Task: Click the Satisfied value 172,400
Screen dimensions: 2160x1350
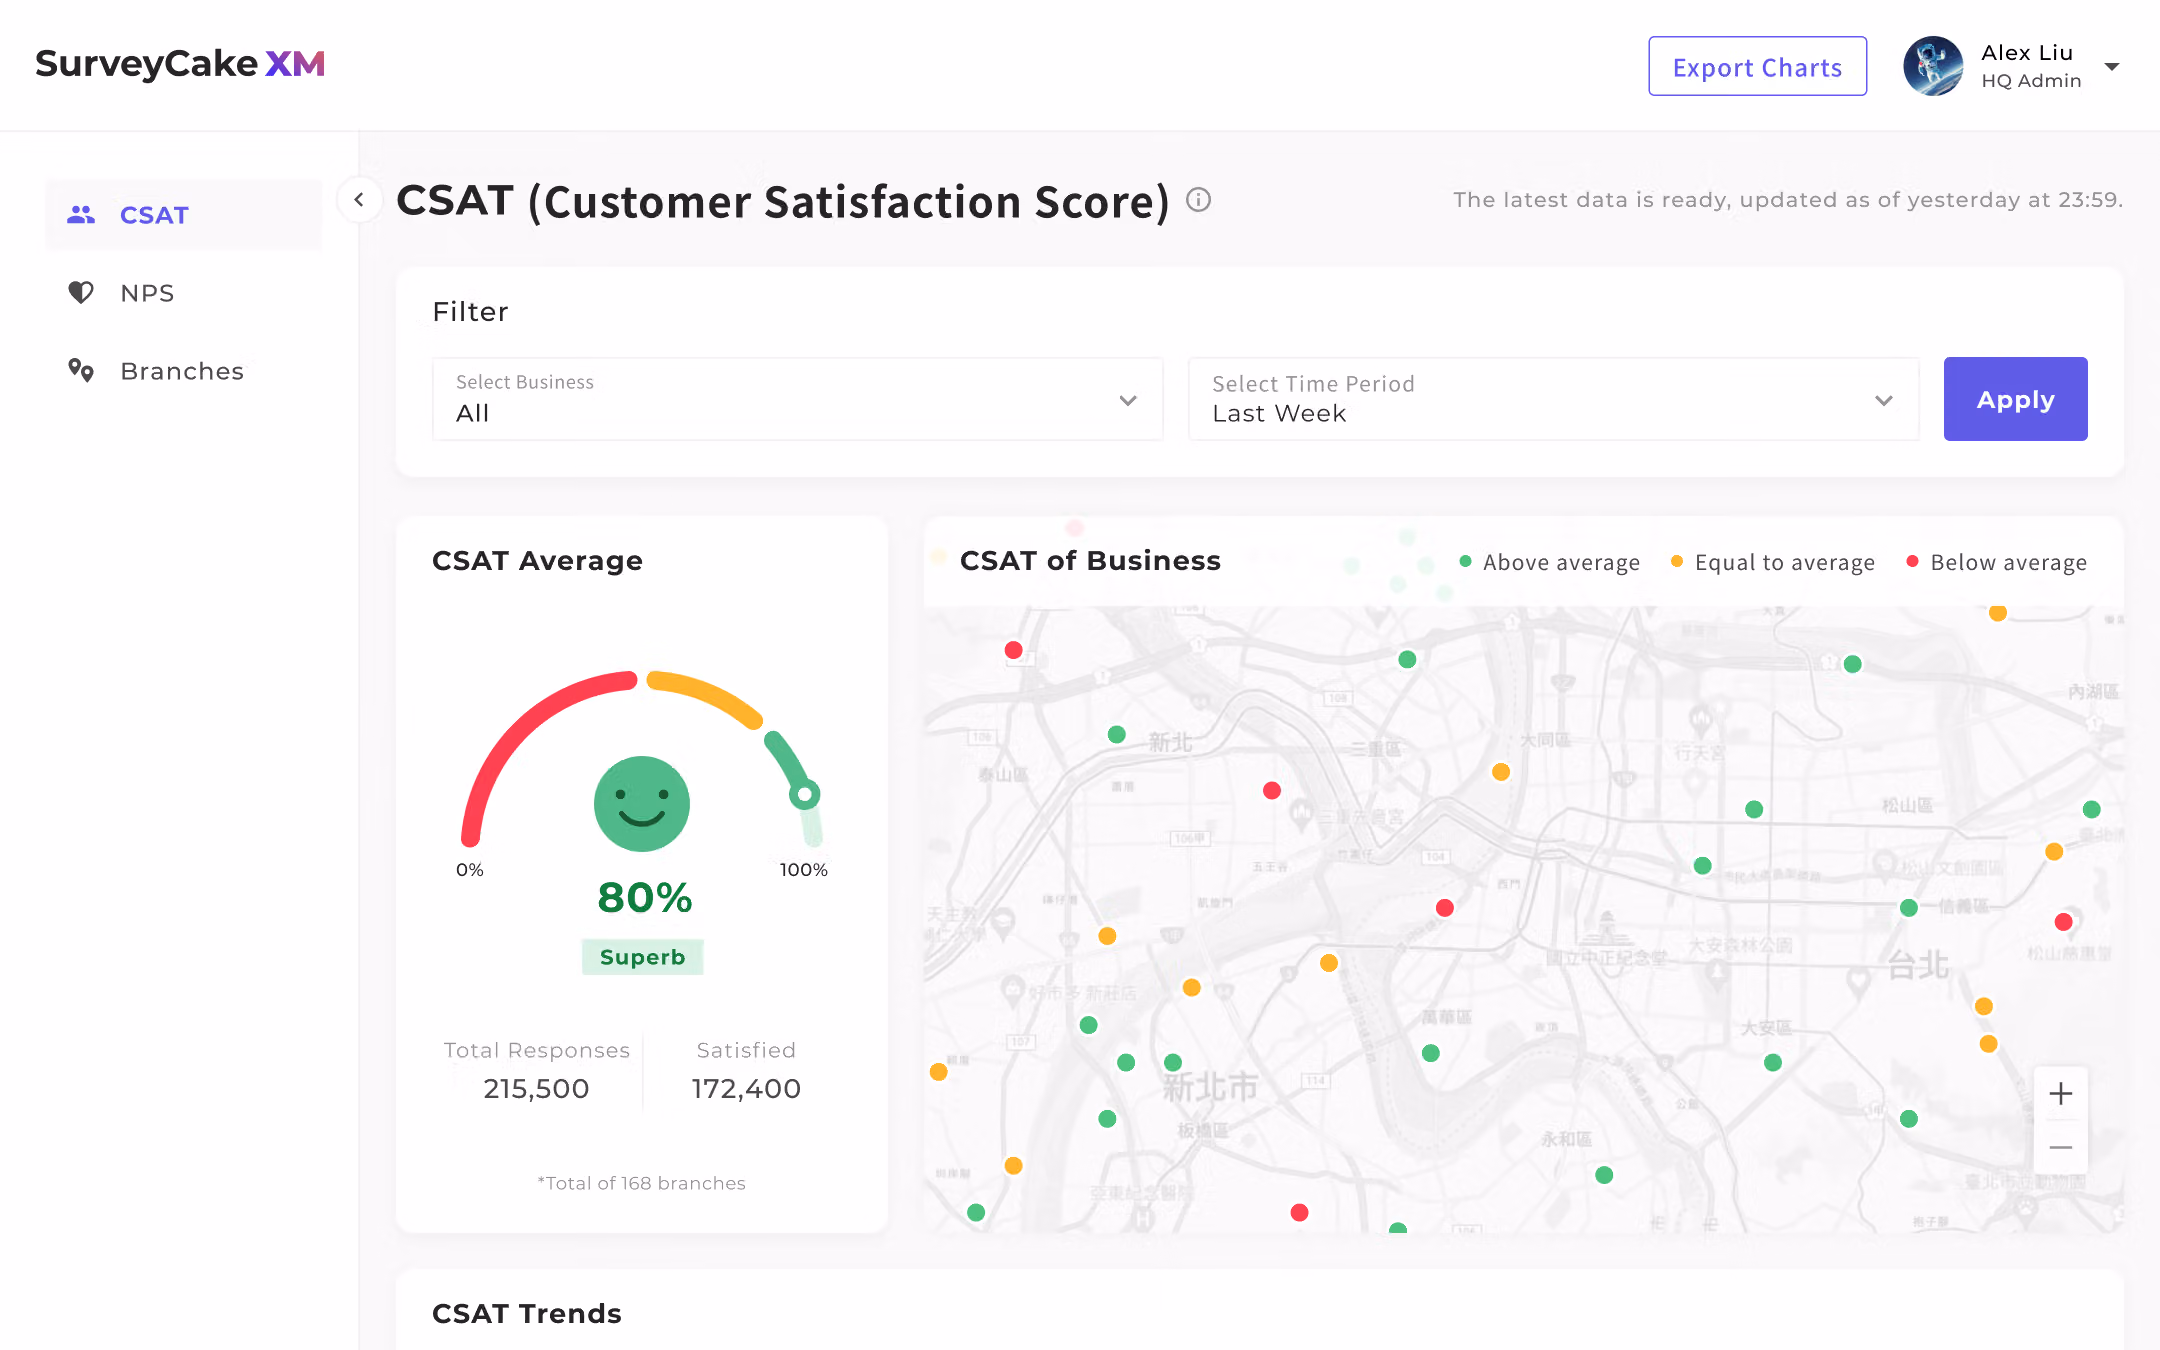Action: click(x=746, y=1089)
